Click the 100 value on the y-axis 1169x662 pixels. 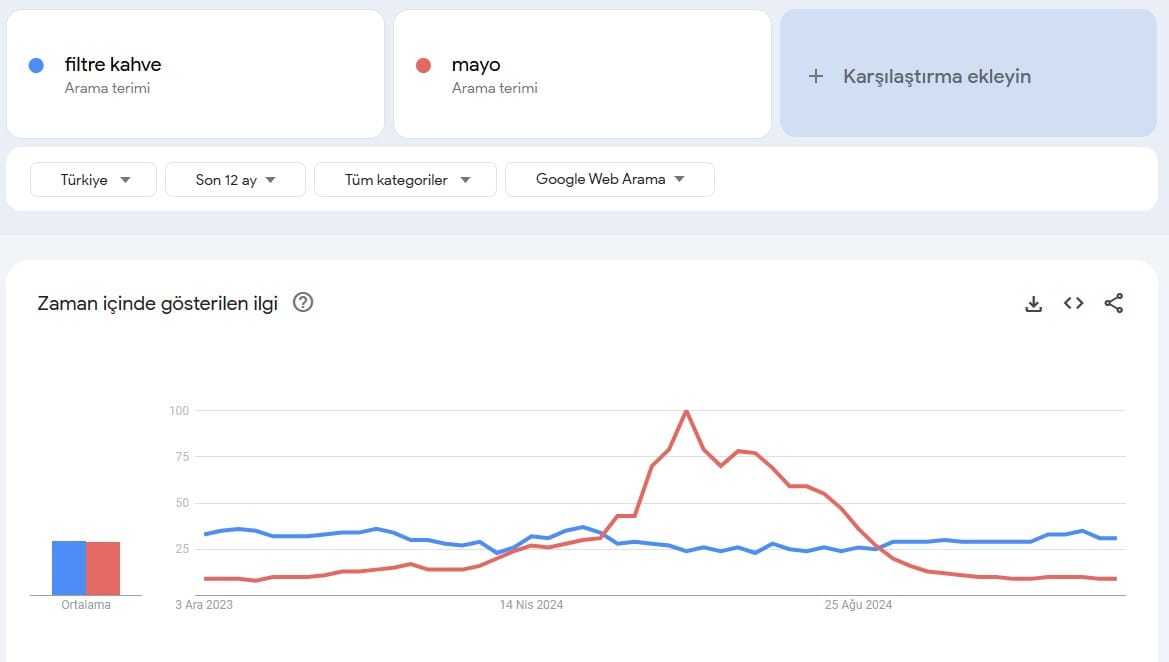pyautogui.click(x=179, y=411)
